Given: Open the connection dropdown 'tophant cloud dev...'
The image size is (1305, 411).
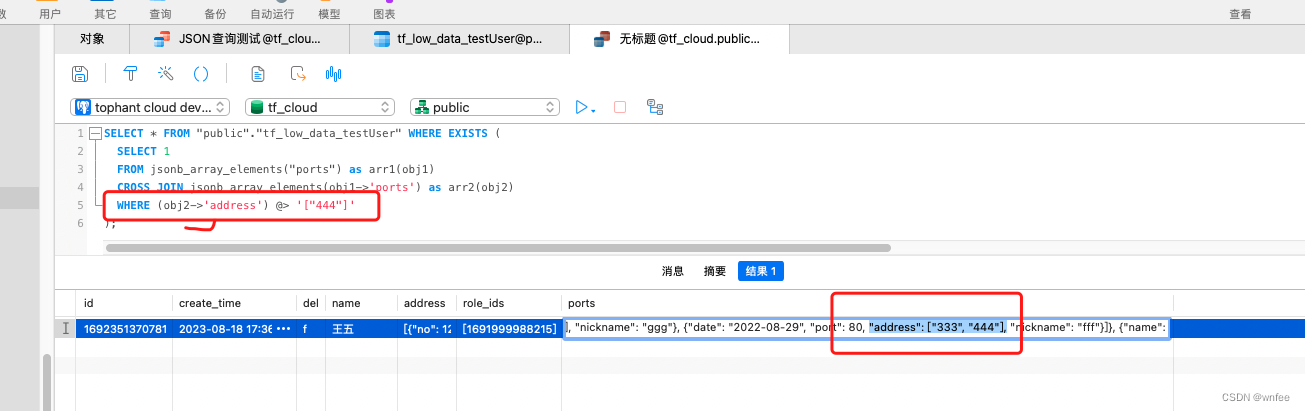Looking at the screenshot, I should point(151,107).
